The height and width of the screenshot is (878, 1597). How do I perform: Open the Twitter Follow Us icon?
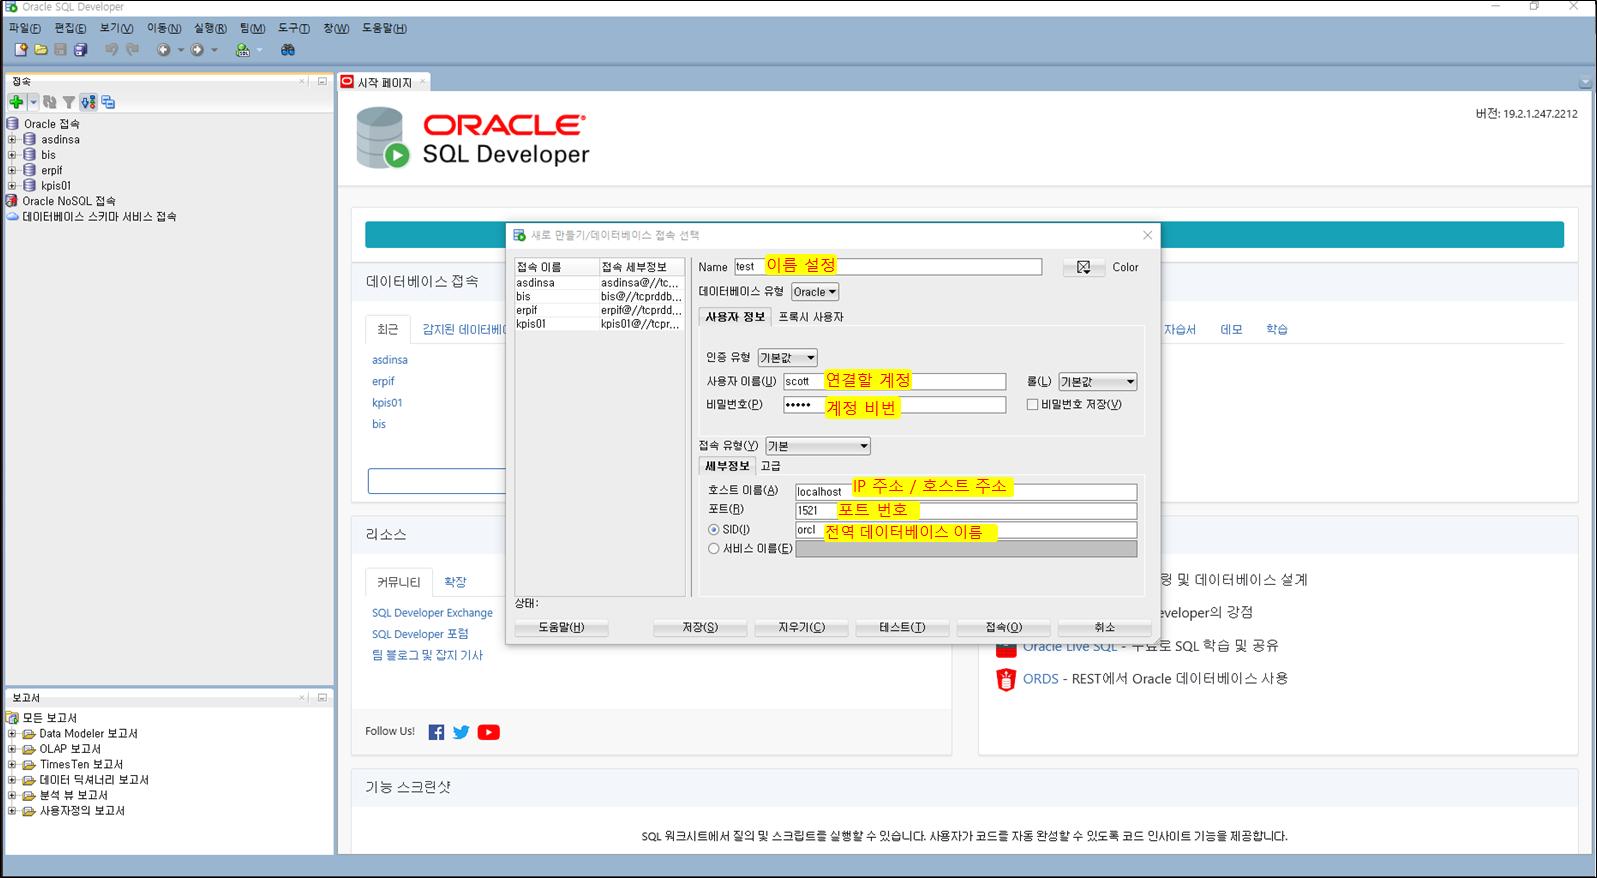pyautogui.click(x=461, y=732)
